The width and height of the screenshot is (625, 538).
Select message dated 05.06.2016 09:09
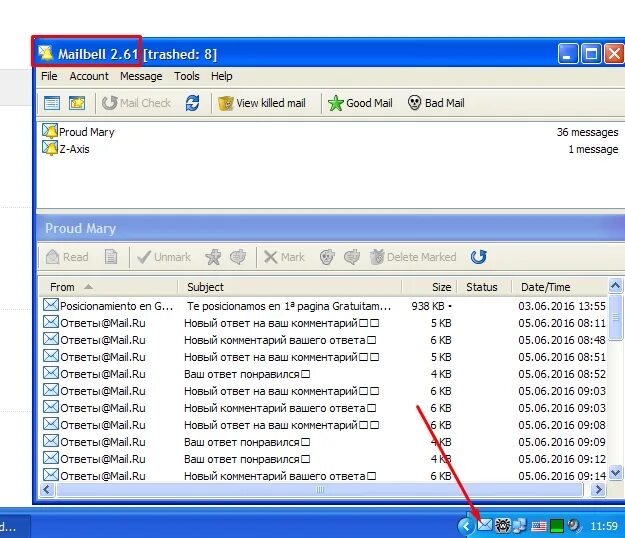pyautogui.click(x=323, y=442)
